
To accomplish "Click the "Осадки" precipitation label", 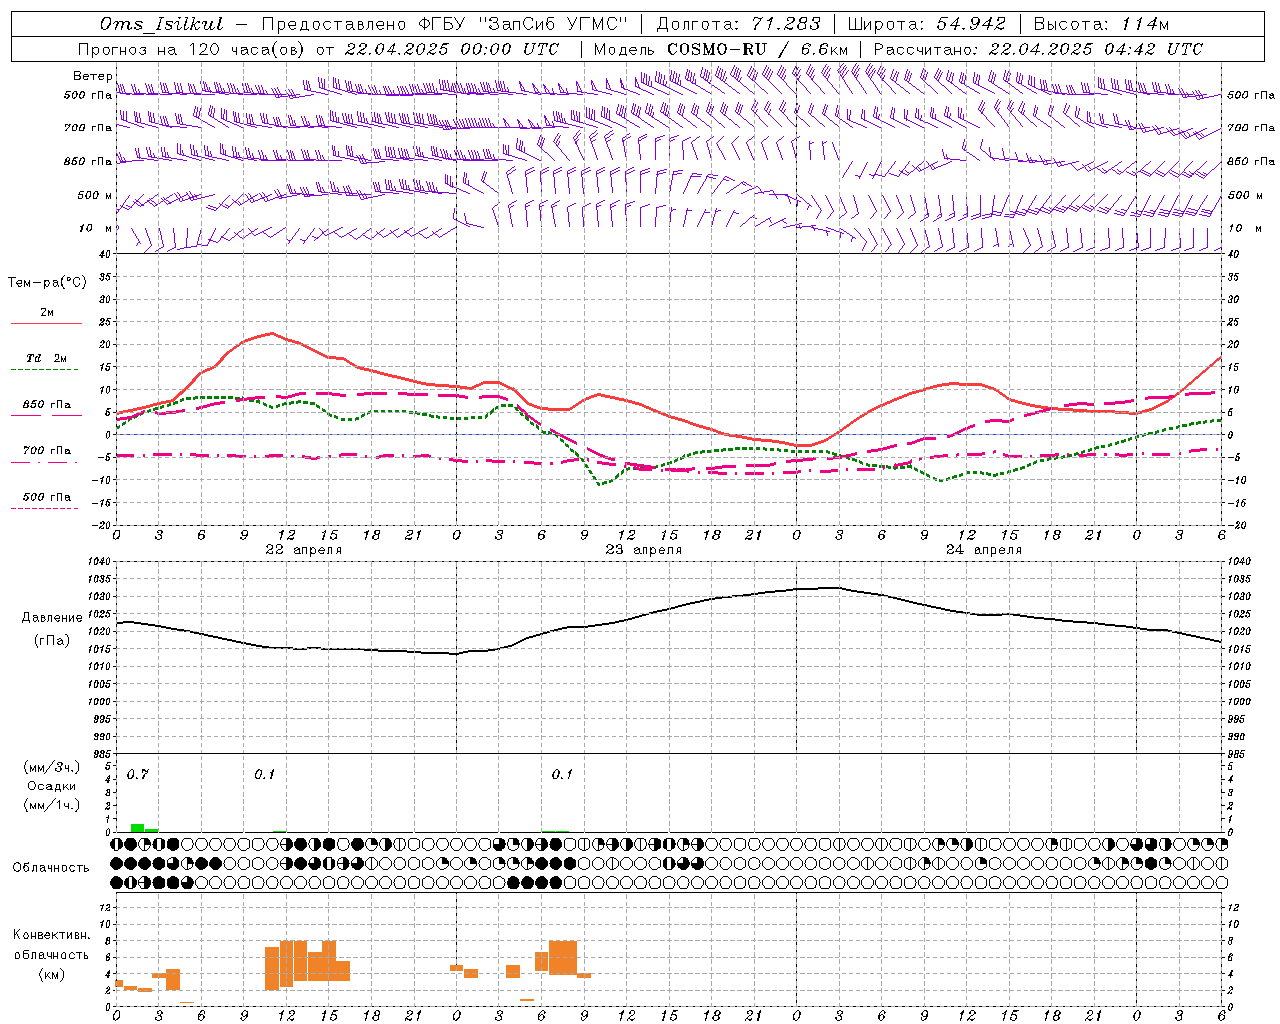I will 51,786.
